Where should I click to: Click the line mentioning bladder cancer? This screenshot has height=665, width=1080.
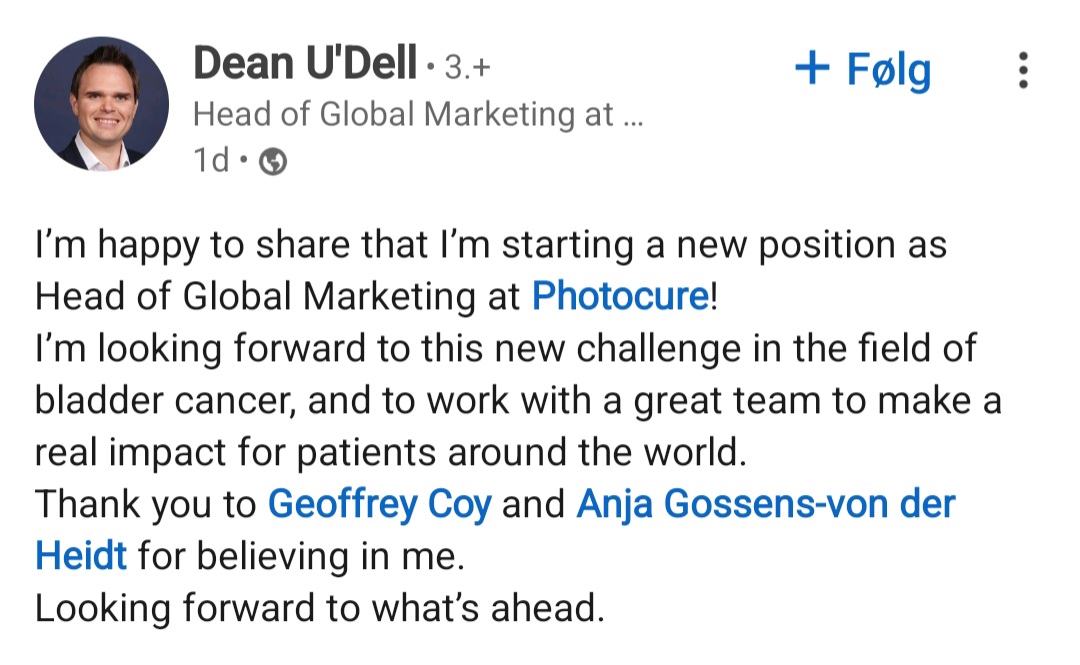pos(518,401)
